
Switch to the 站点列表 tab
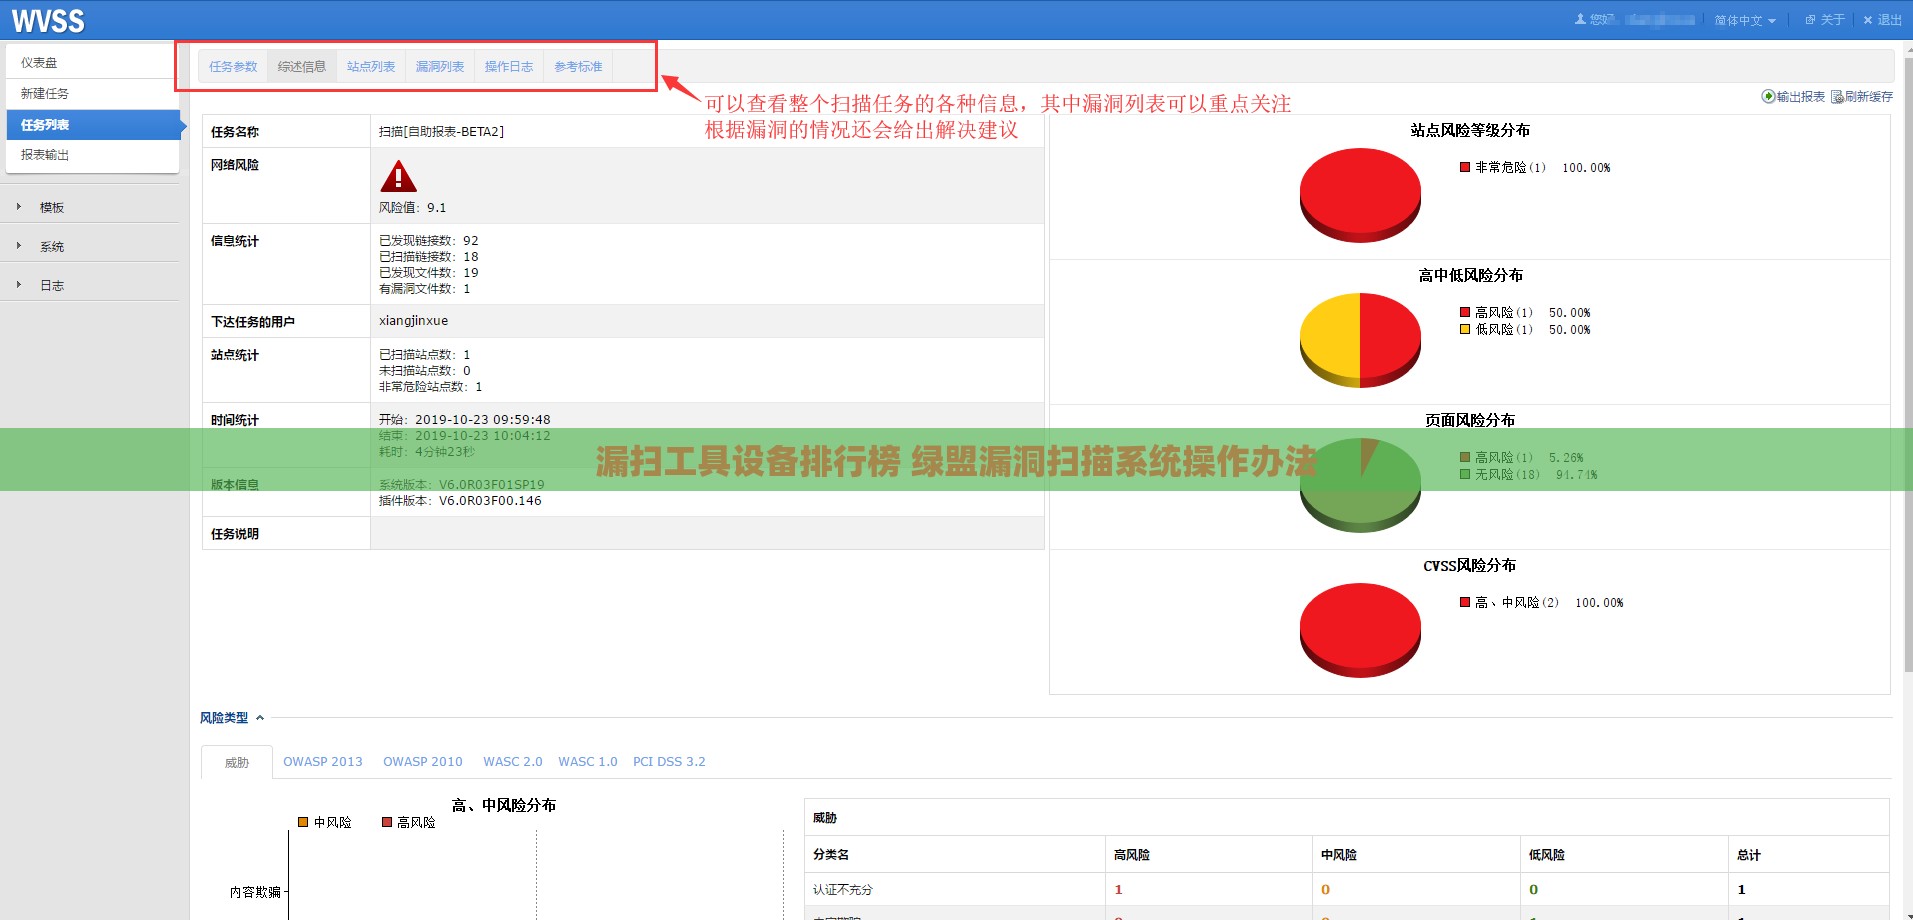[x=371, y=67]
